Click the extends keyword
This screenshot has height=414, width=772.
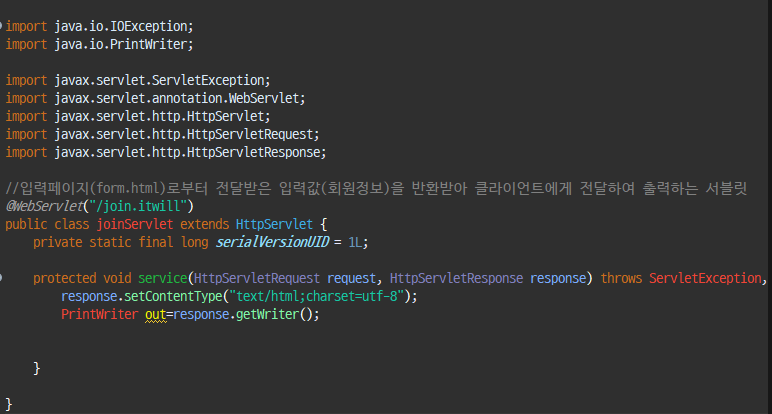[204, 224]
